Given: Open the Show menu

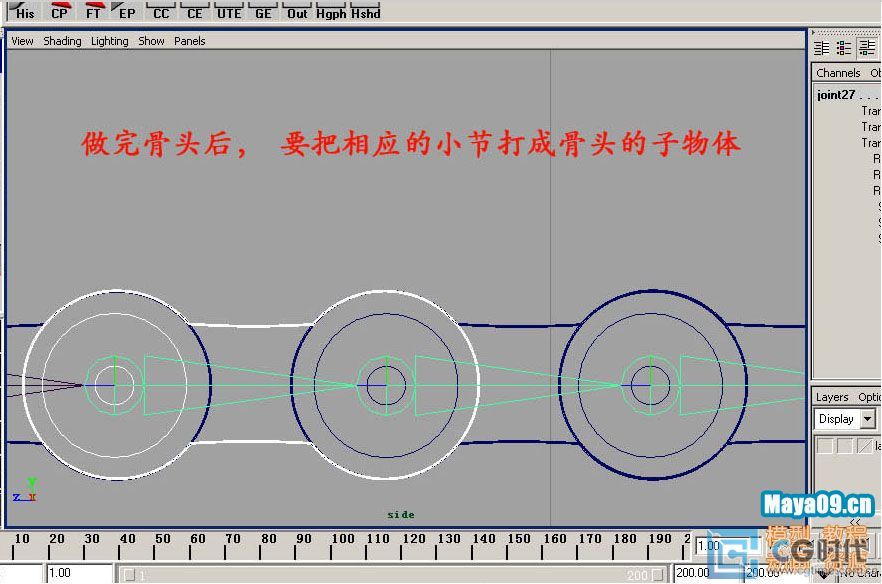Looking at the screenshot, I should pos(151,41).
